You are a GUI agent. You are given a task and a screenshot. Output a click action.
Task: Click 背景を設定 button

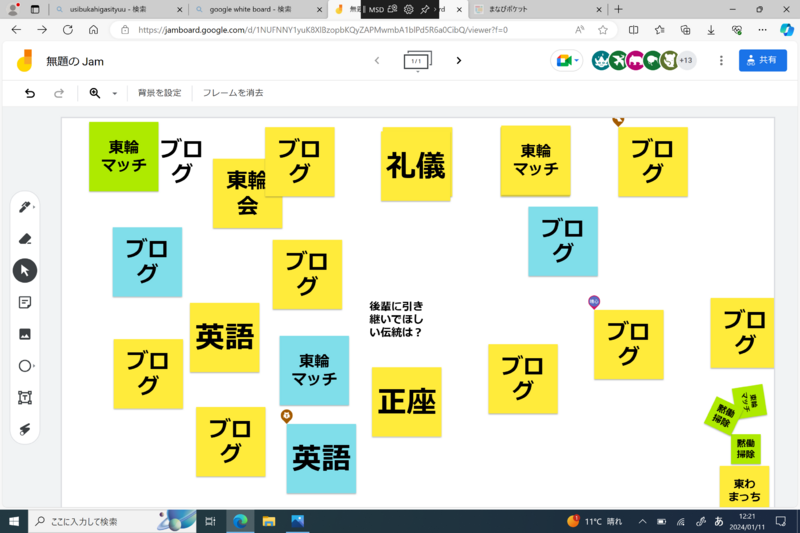(160, 93)
